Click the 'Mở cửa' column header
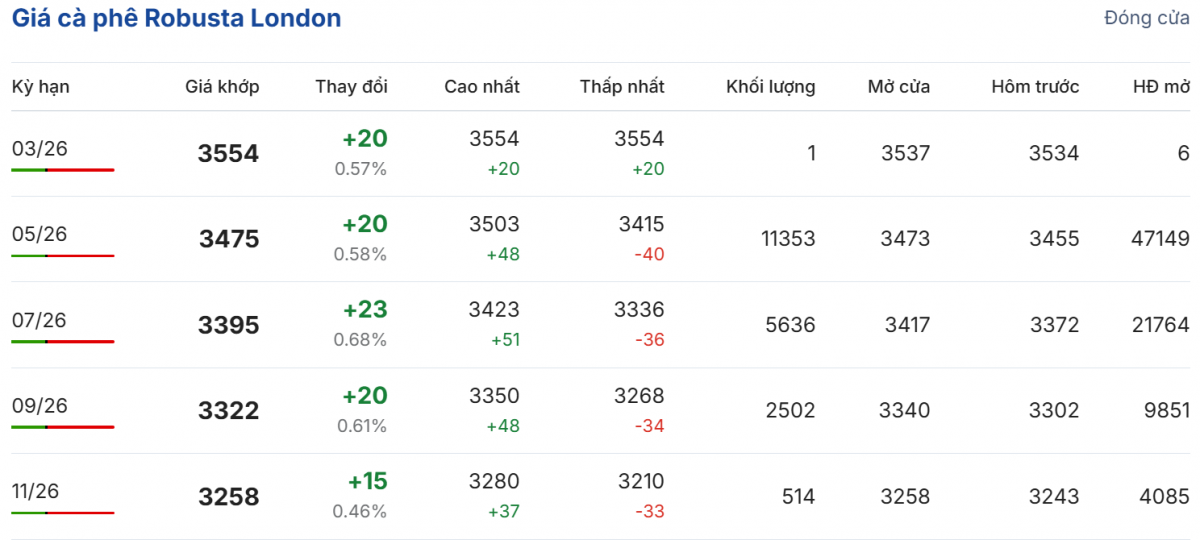Screen dimensions: 1200x540 (x=898, y=87)
